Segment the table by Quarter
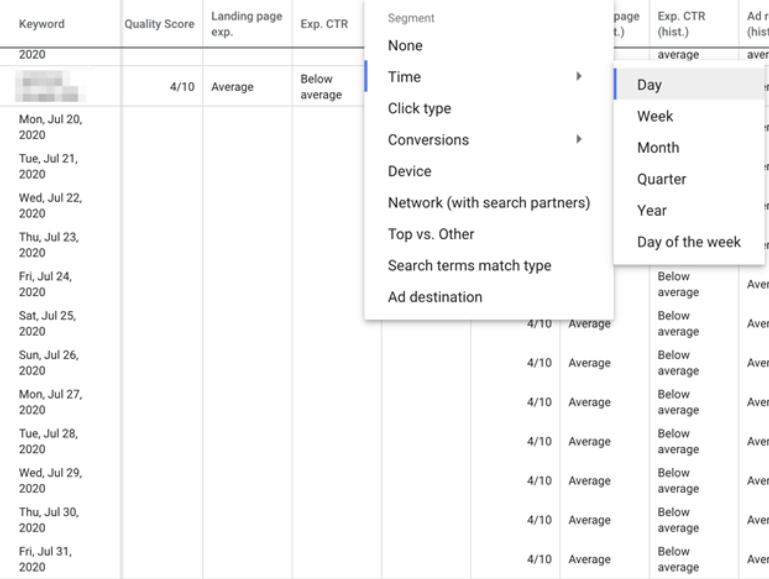Image resolution: width=769 pixels, height=579 pixels. click(662, 179)
